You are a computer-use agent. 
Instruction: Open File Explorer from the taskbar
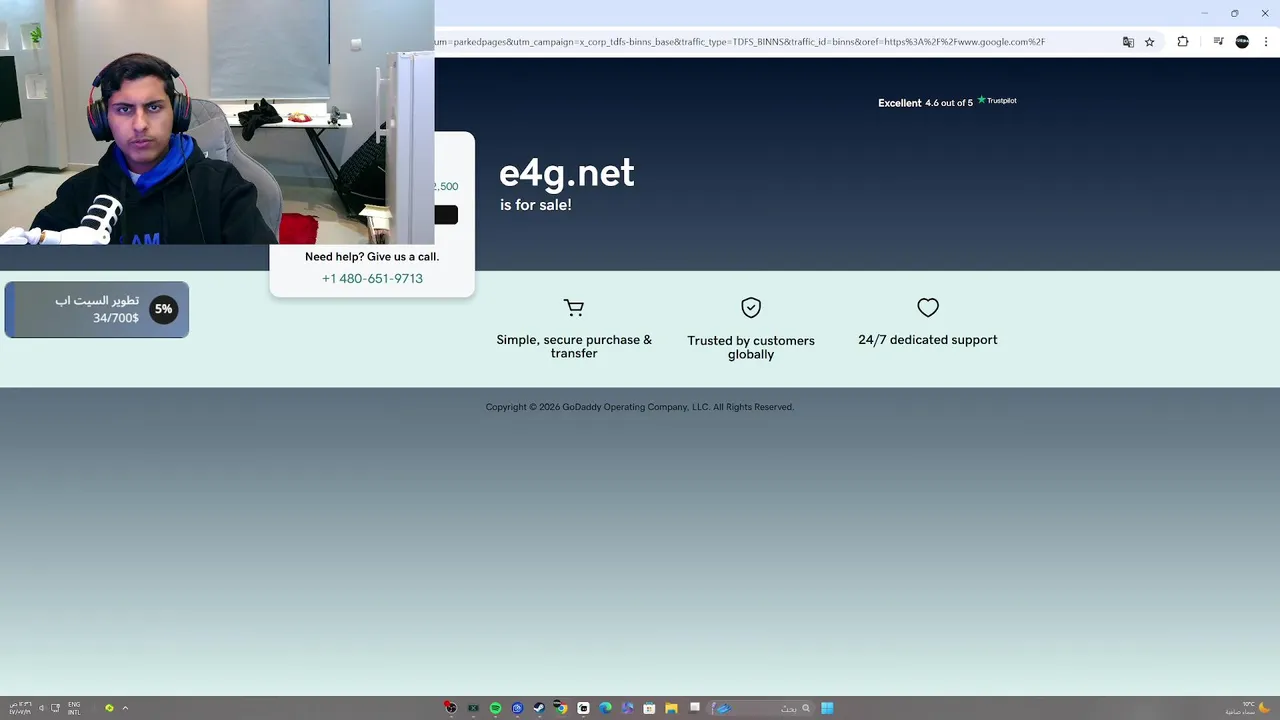pyautogui.click(x=671, y=708)
